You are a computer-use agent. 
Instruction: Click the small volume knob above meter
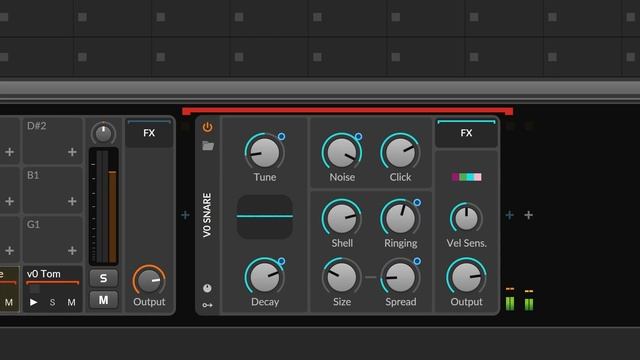[x=103, y=133]
